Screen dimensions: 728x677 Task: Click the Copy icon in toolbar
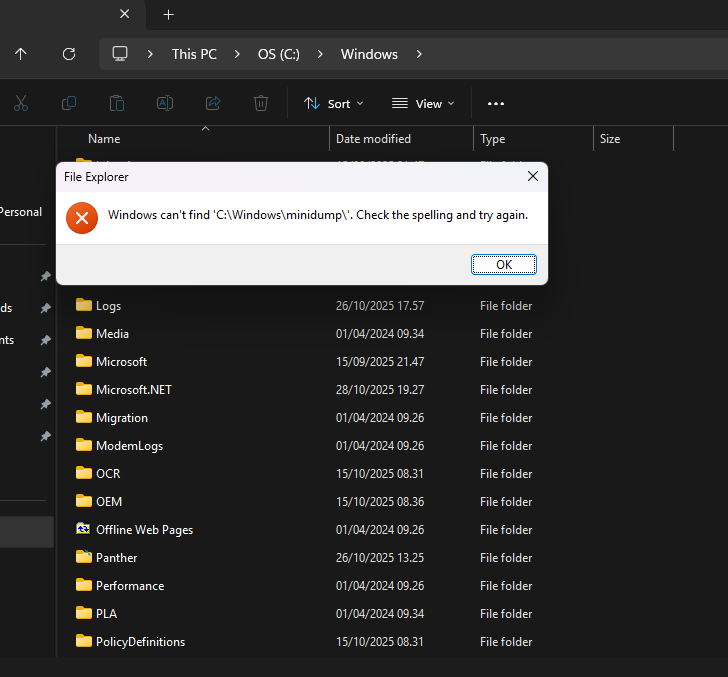click(69, 103)
